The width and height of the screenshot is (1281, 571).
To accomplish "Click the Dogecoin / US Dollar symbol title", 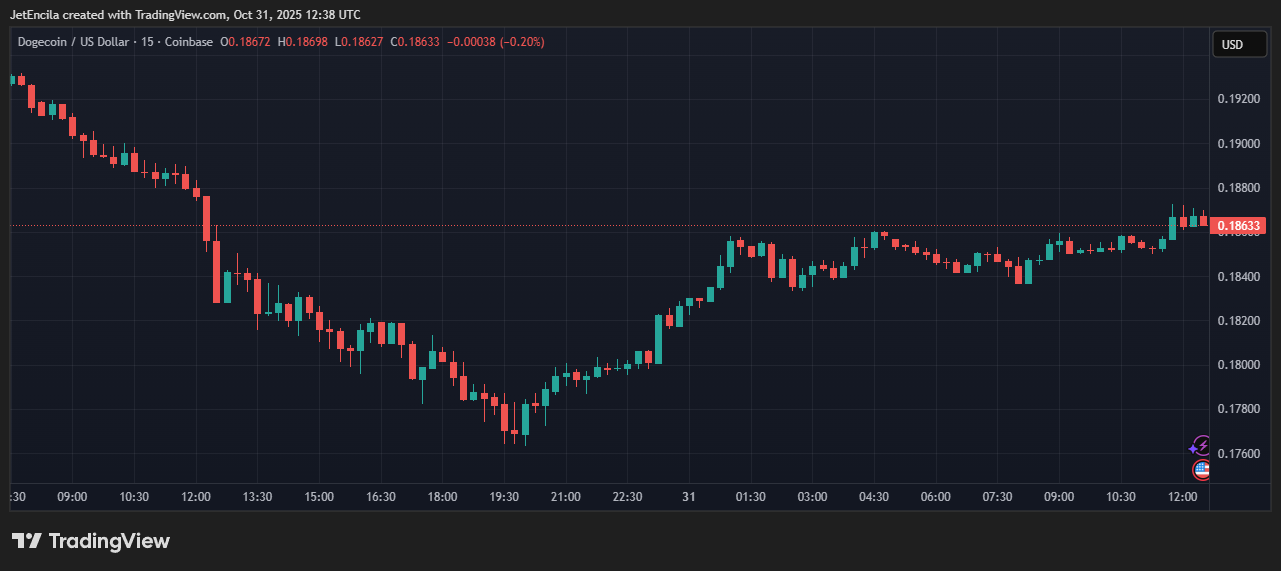I will coord(80,42).
